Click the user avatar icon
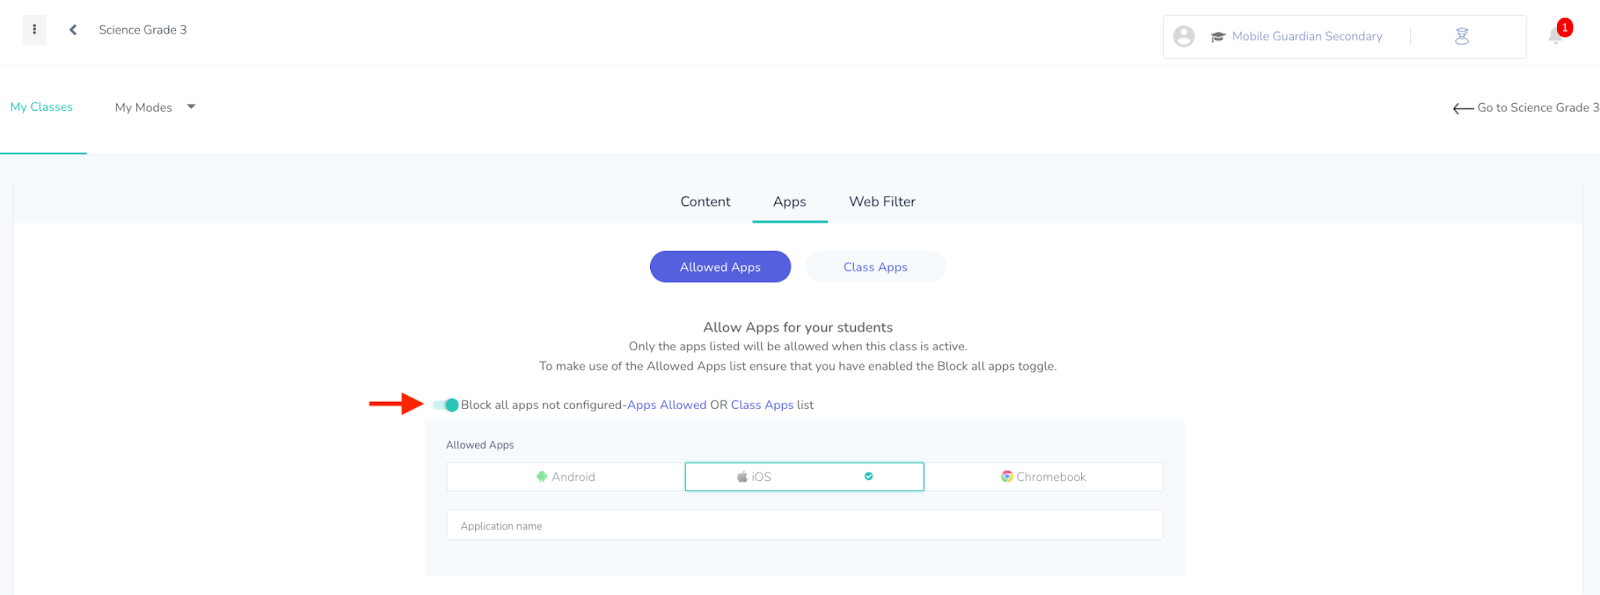This screenshot has height=595, width=1600. pyautogui.click(x=1184, y=37)
